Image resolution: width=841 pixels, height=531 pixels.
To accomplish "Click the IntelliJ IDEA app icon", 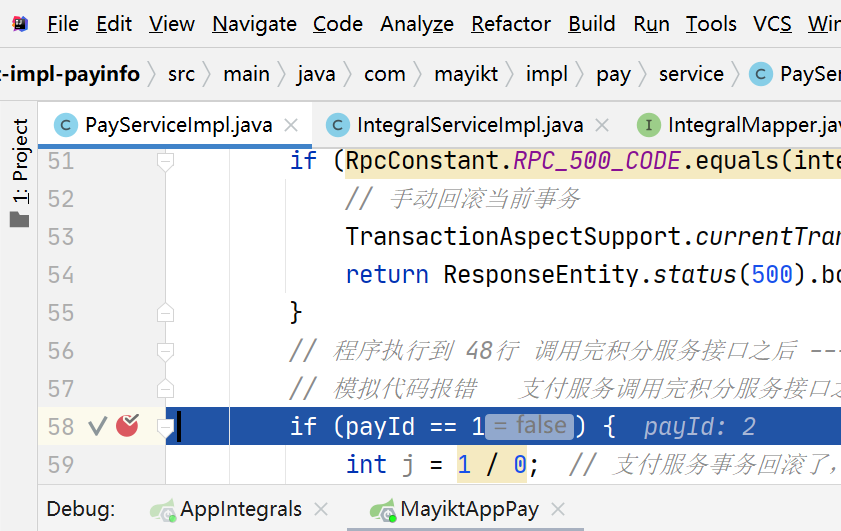I will tap(20, 24).
